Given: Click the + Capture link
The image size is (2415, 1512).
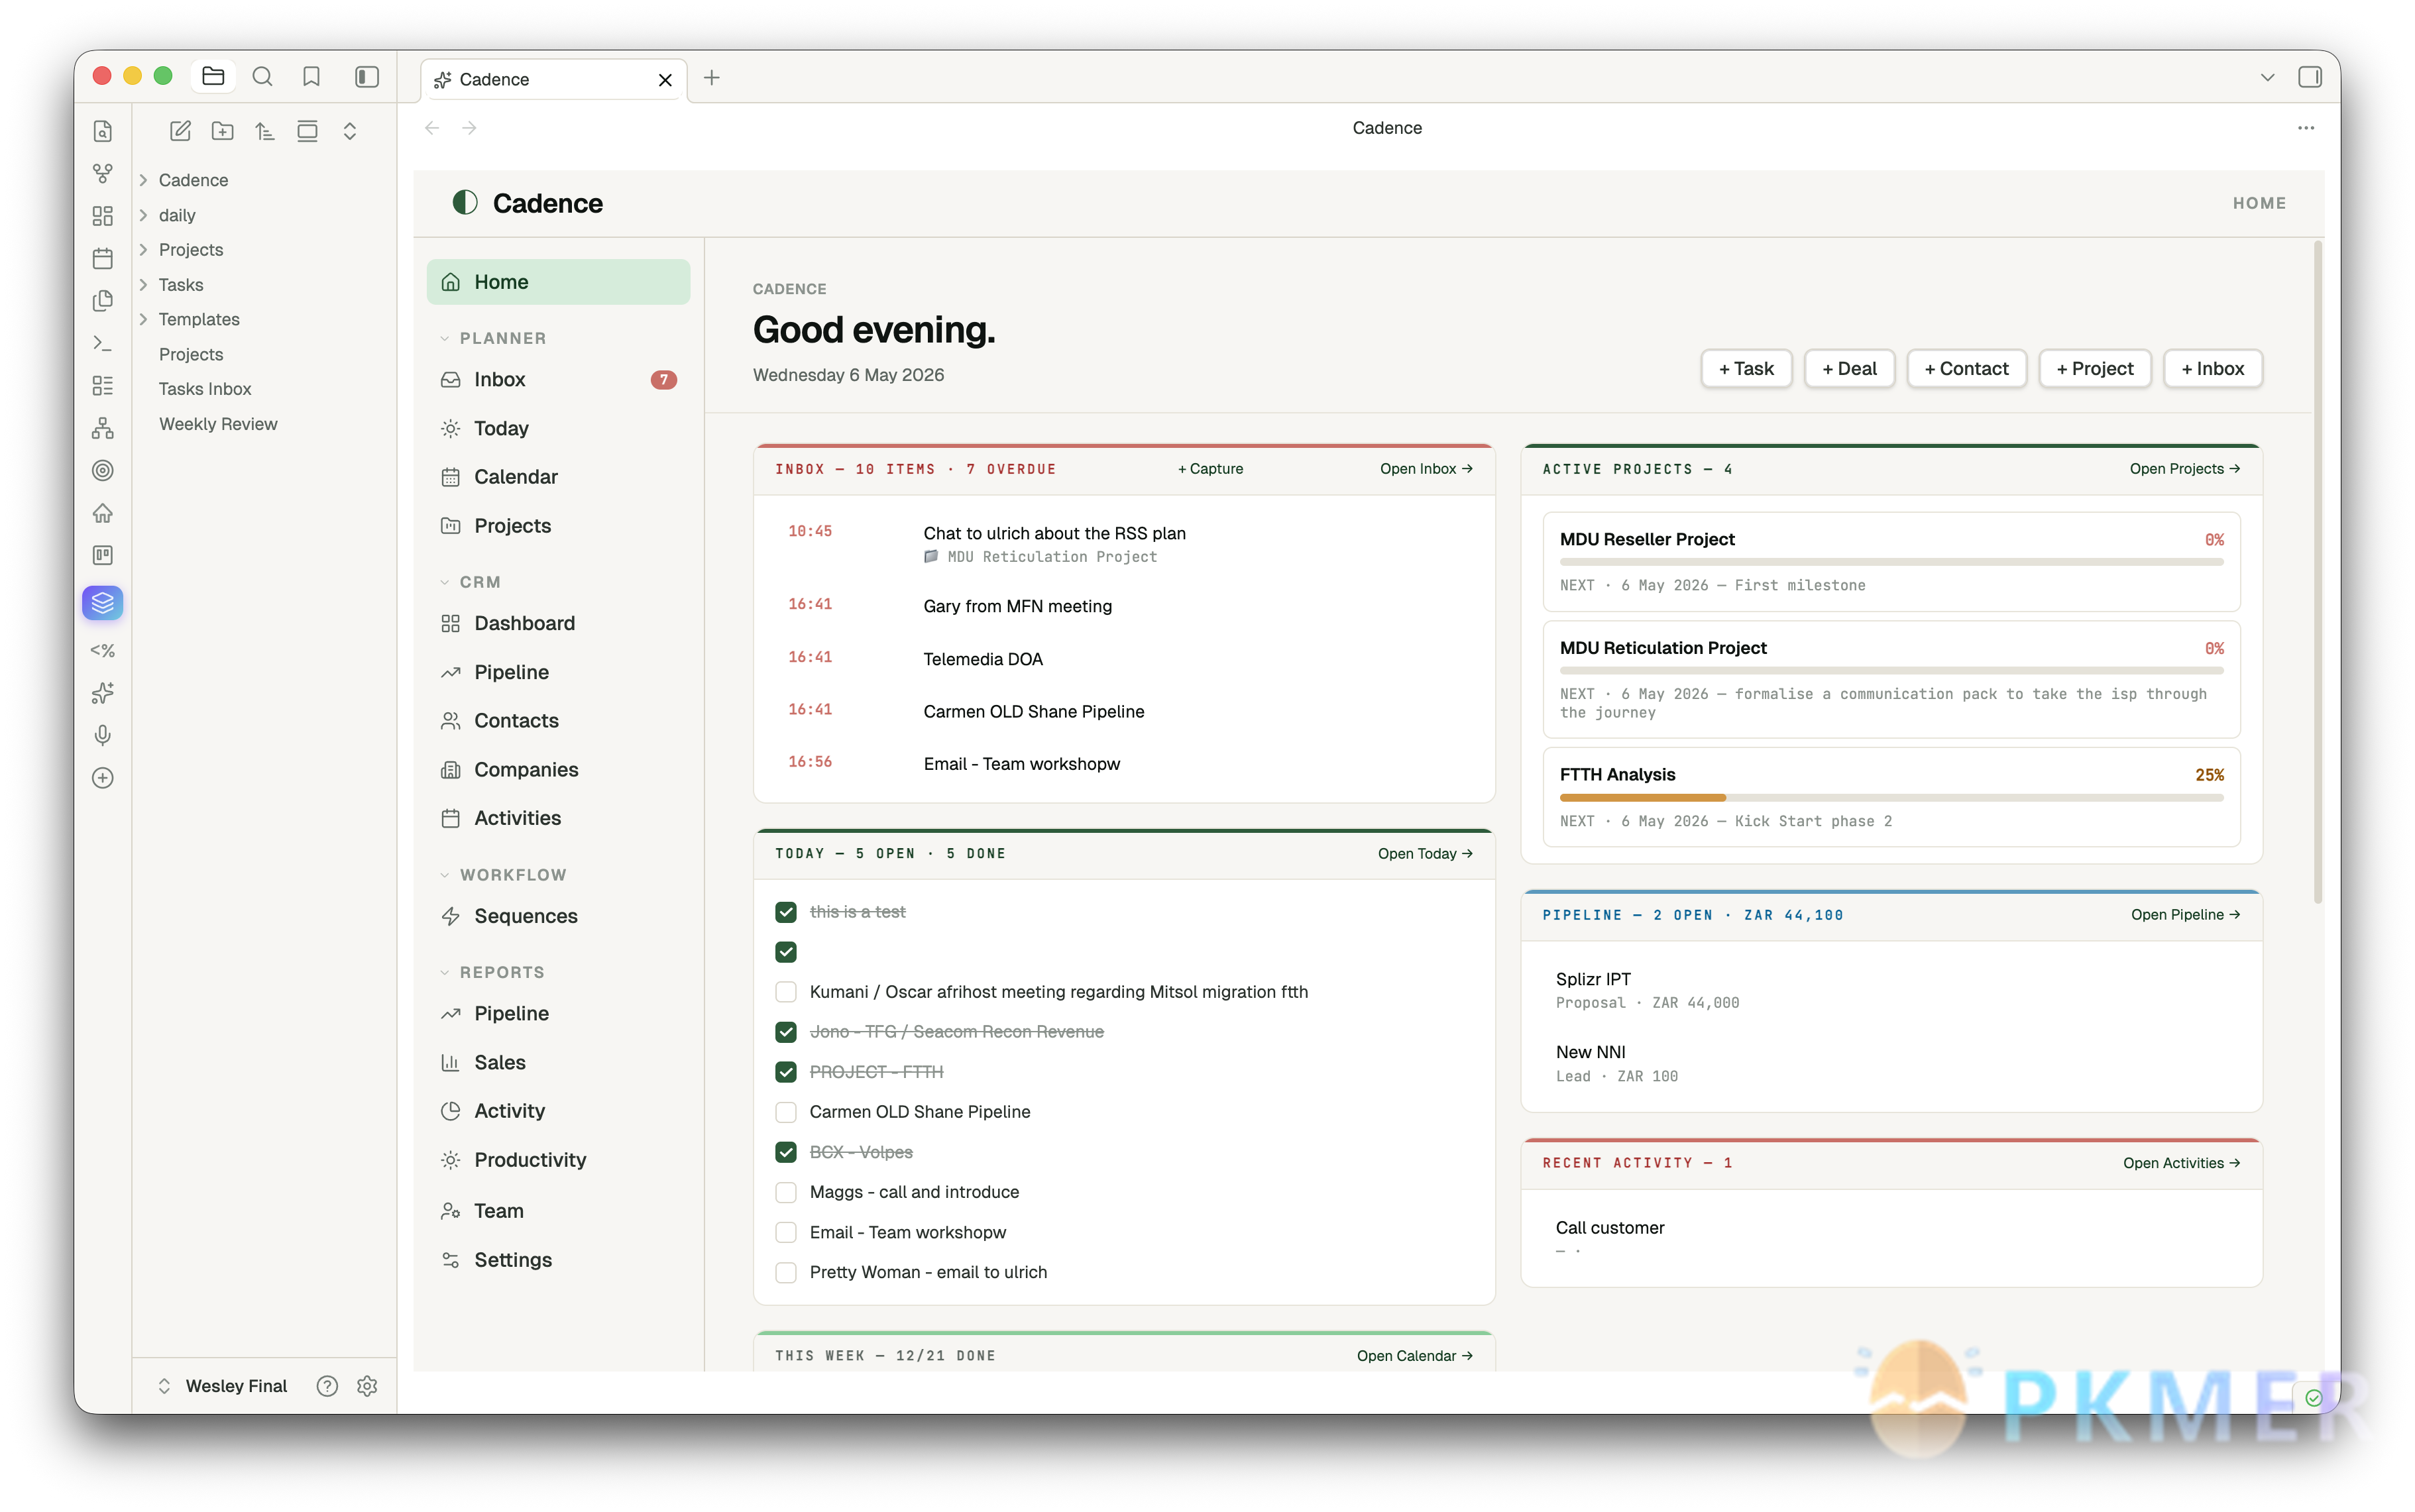Looking at the screenshot, I should (x=1210, y=469).
